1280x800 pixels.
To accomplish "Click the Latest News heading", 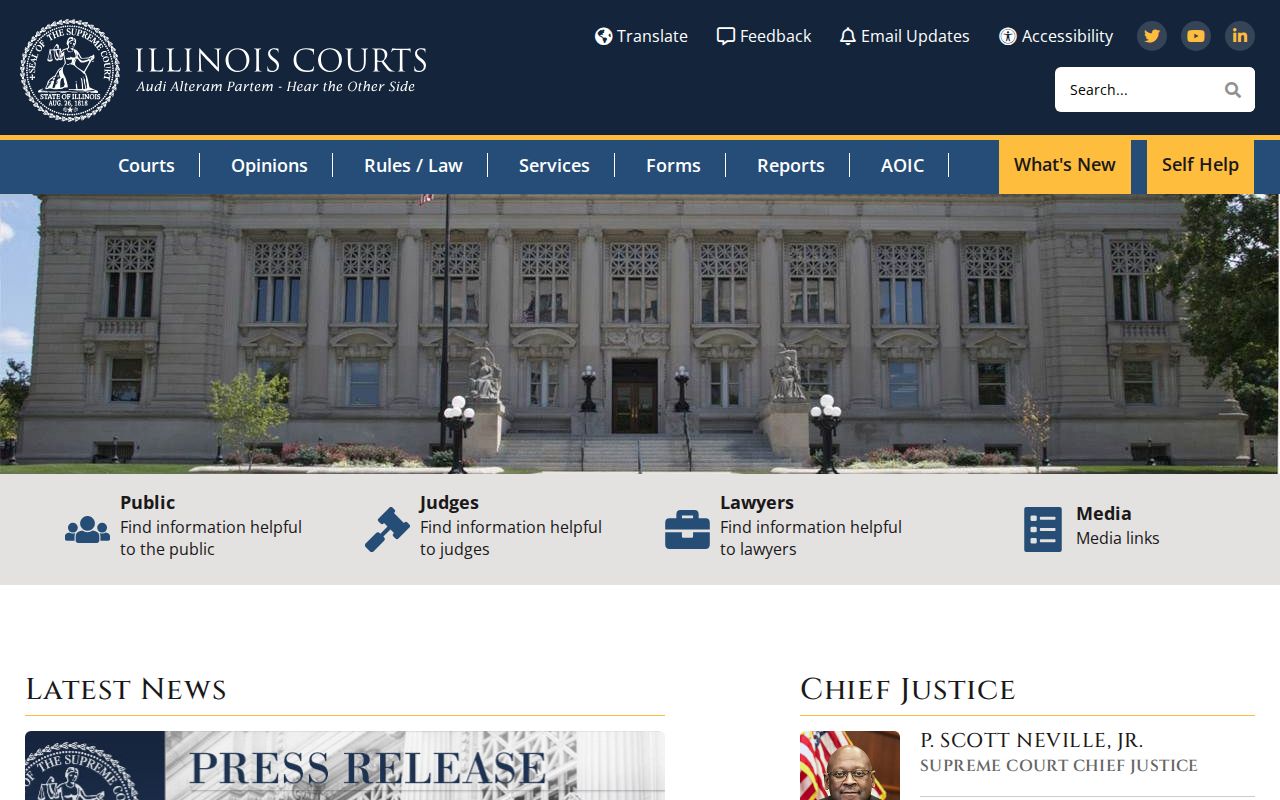I will pyautogui.click(x=126, y=689).
